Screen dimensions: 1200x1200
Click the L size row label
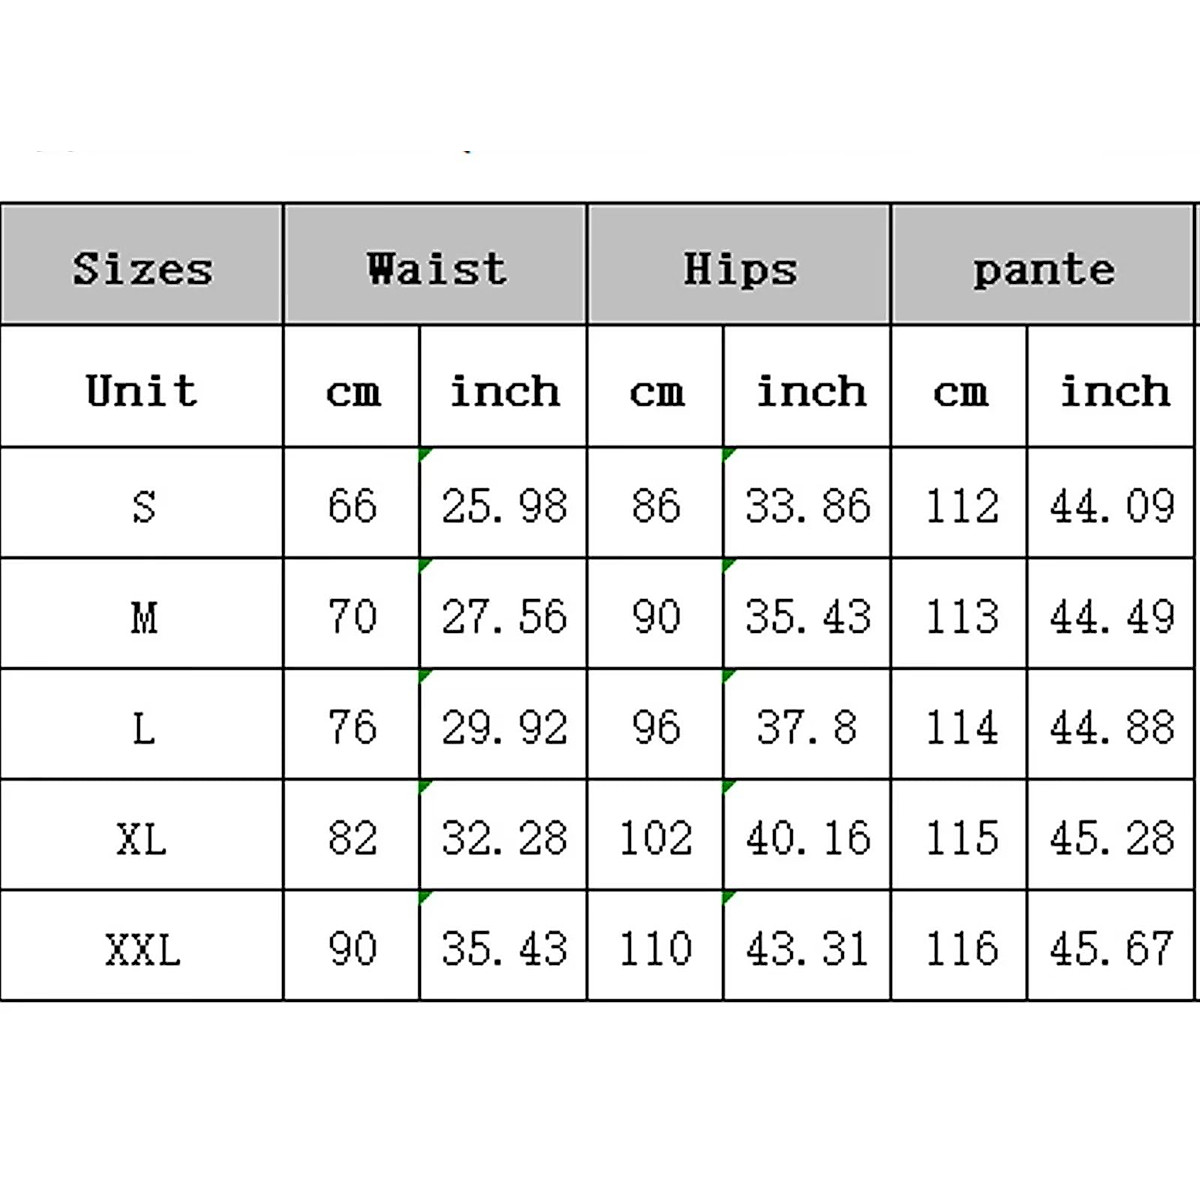(x=142, y=726)
